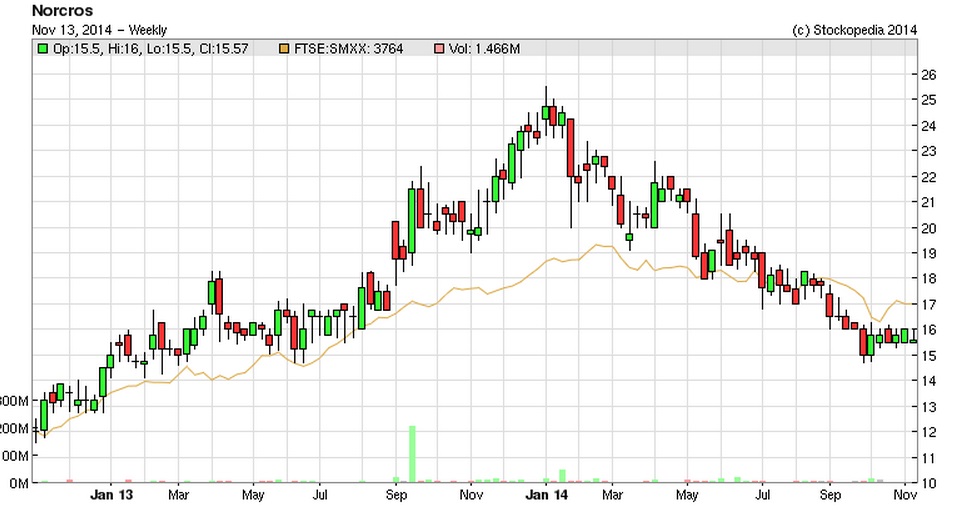Screen dimensions: 958x514
Task: Click the 'Nov' label between Sep and Jan 14
Action: coord(470,495)
